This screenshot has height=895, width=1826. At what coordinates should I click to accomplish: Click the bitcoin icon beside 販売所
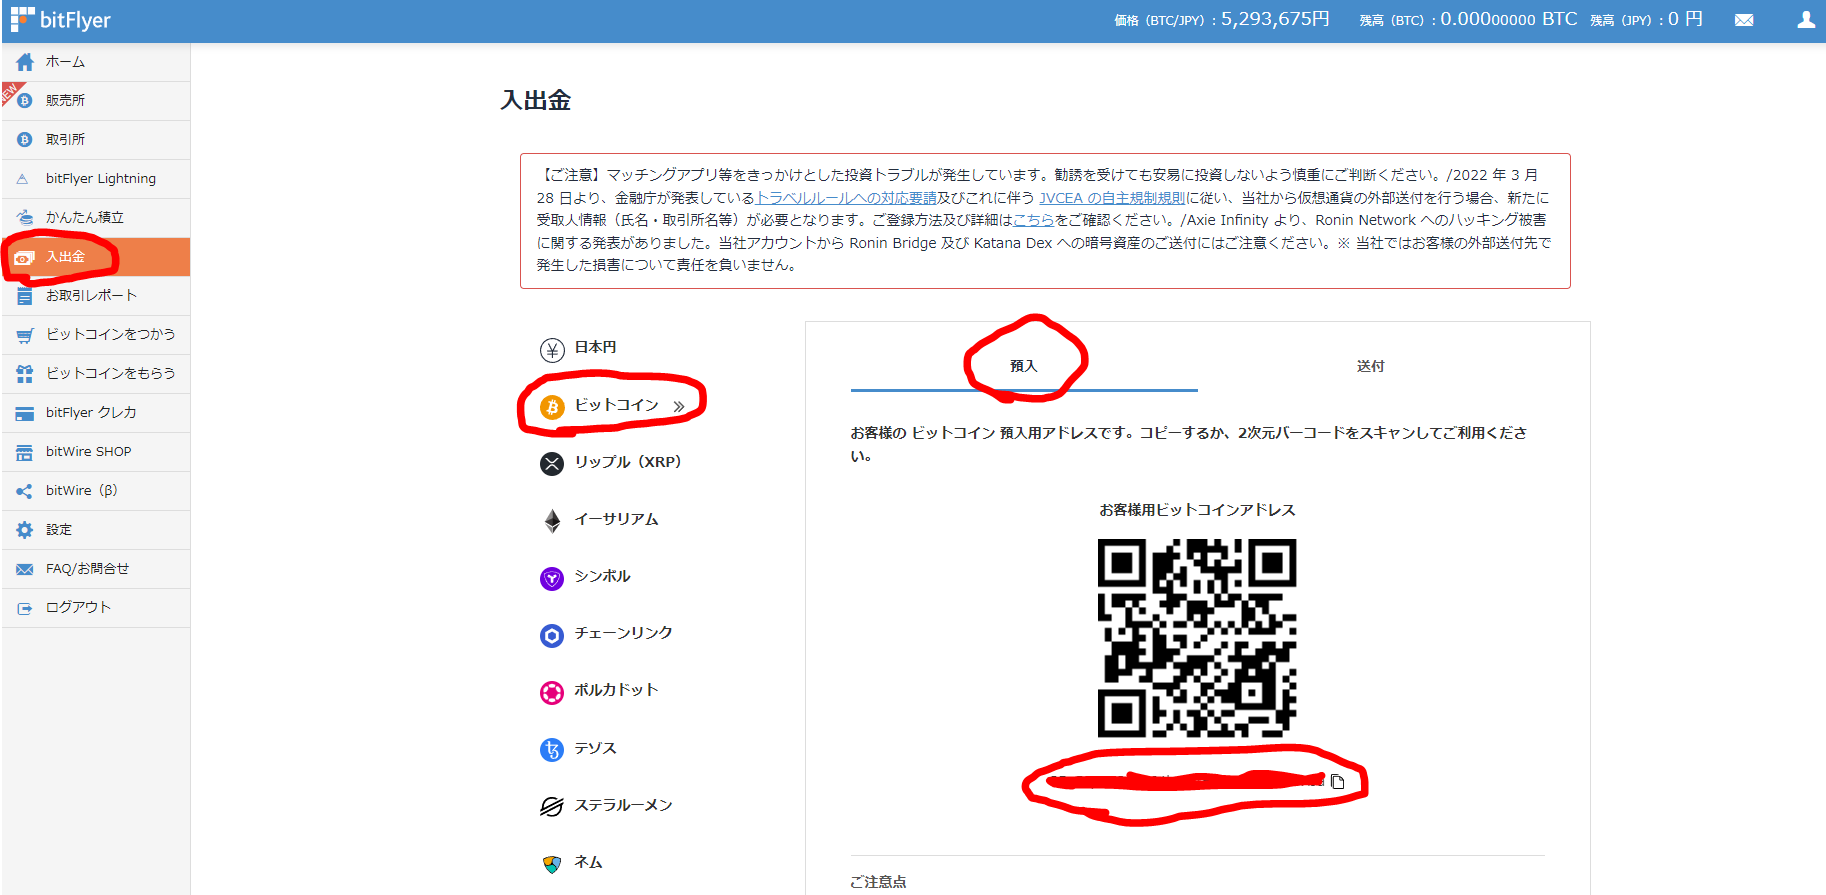click(x=25, y=101)
